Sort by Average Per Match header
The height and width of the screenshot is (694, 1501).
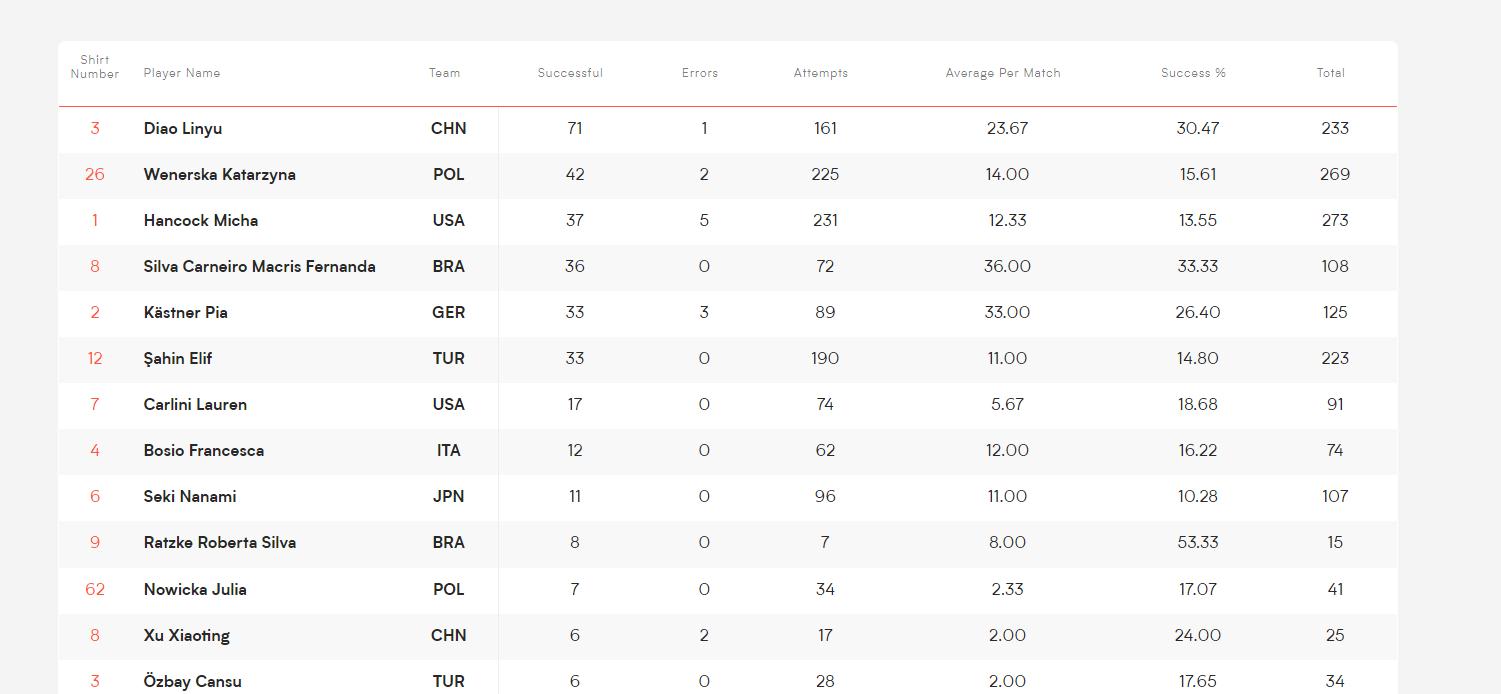pos(1003,73)
